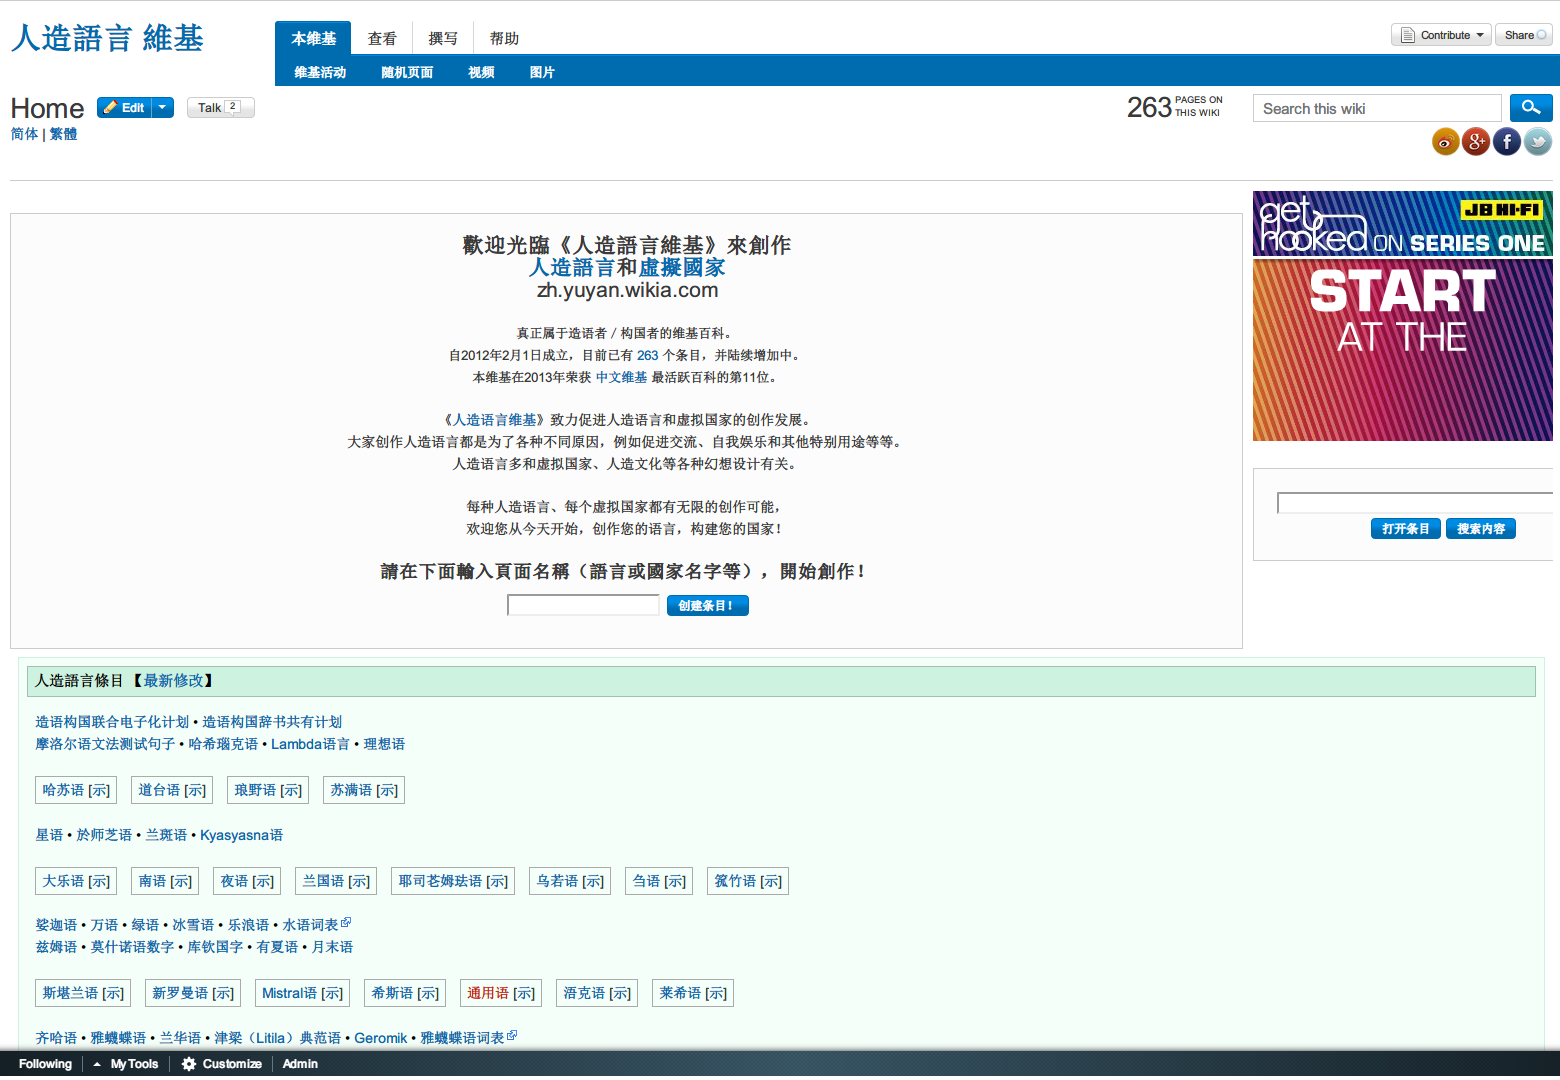Image resolution: width=1560 pixels, height=1080 pixels.
Task: Open the 虛擬國家 link in heading
Action: pos(682,268)
